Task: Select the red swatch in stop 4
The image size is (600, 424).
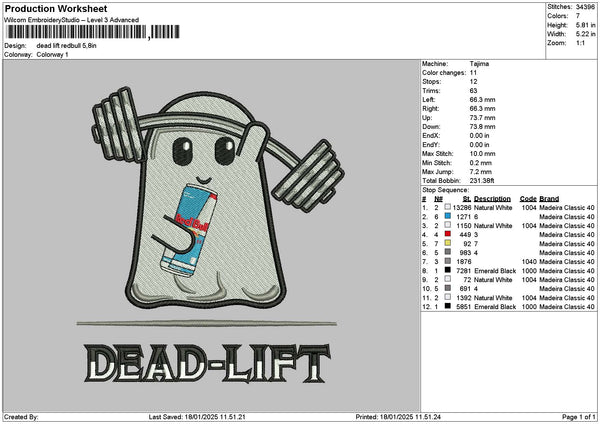Action: (x=447, y=234)
